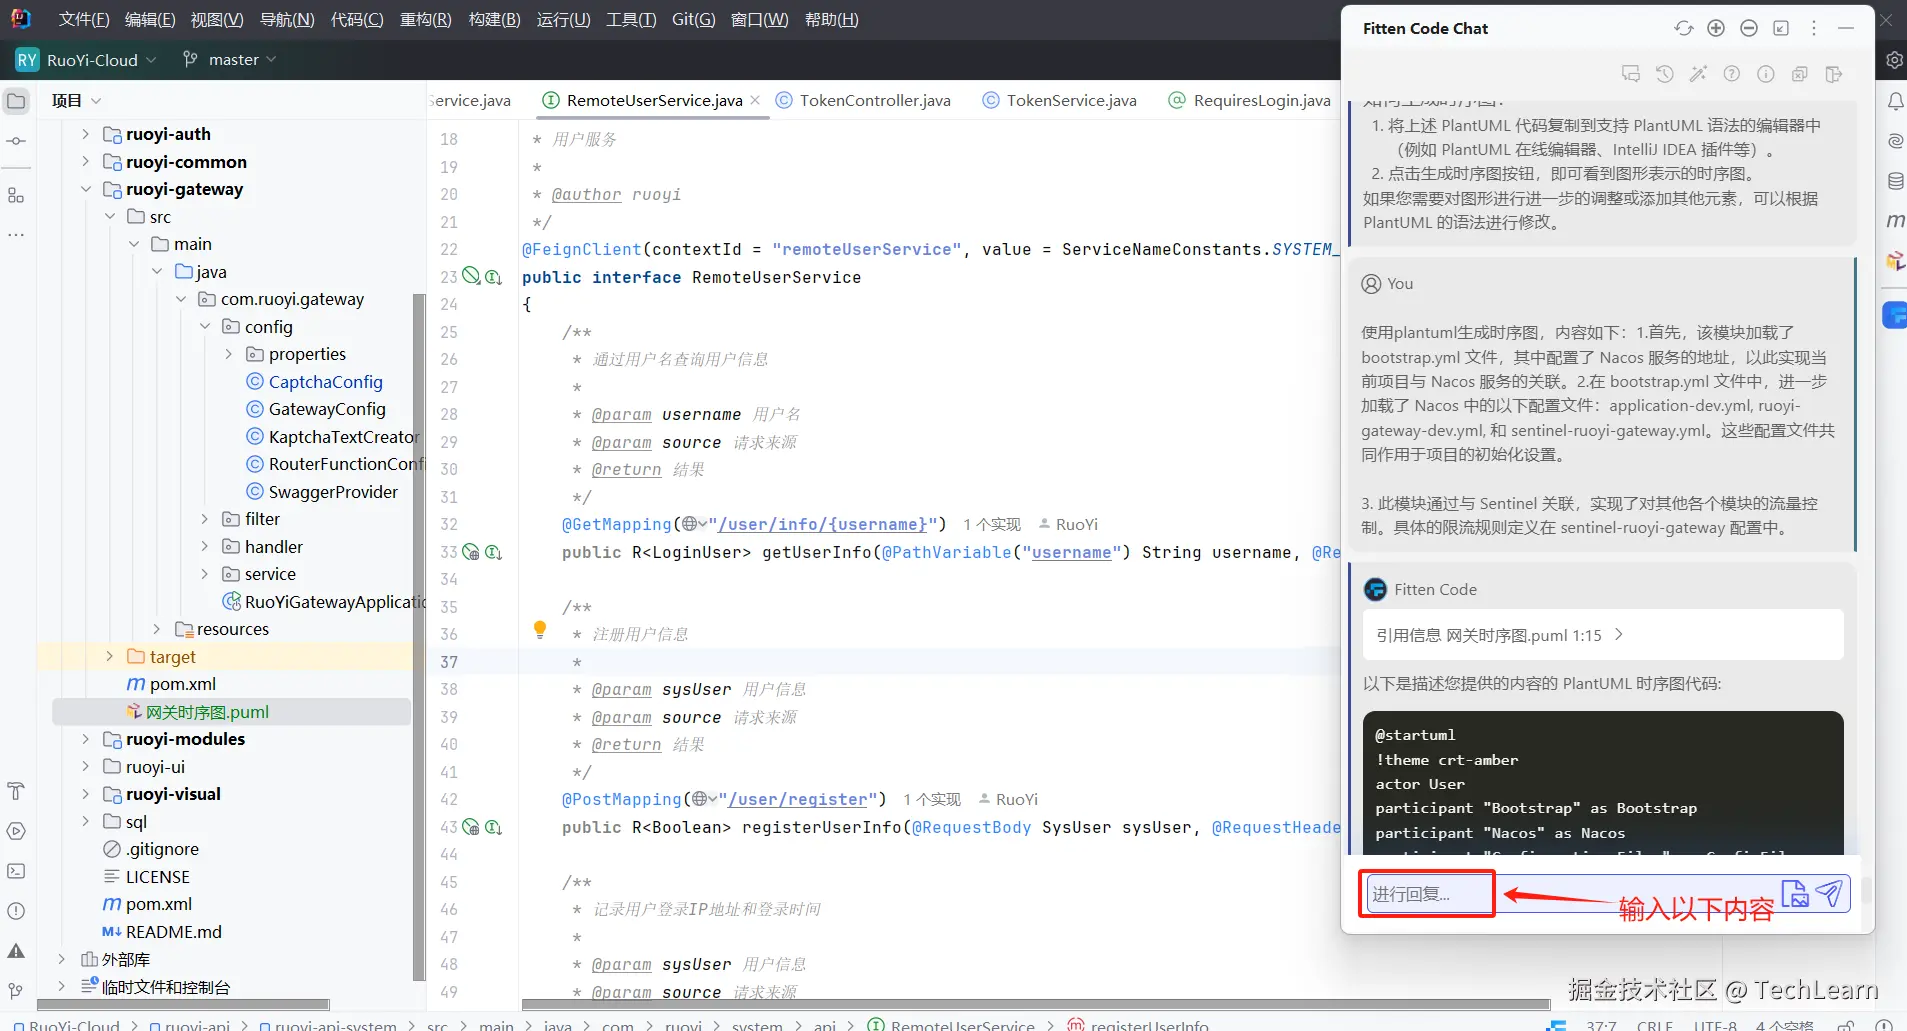
Task: Open the Commit tool window
Action: tap(16, 141)
